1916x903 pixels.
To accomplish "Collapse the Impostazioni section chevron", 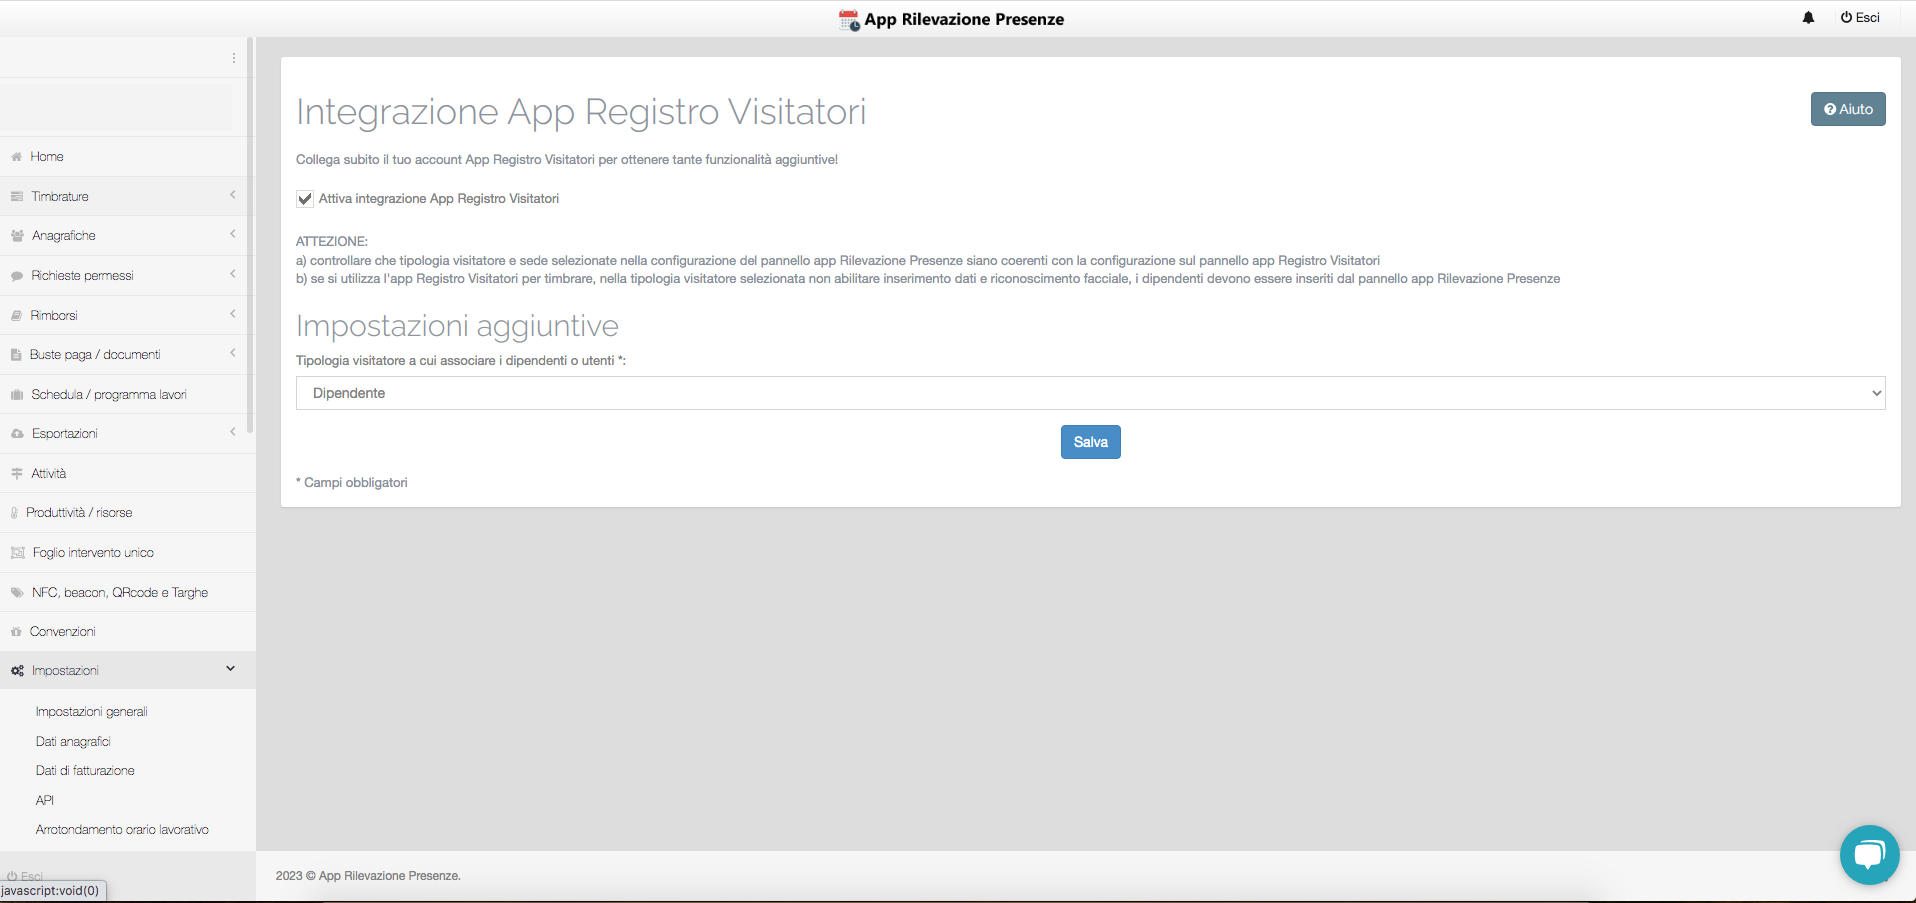I will (231, 669).
